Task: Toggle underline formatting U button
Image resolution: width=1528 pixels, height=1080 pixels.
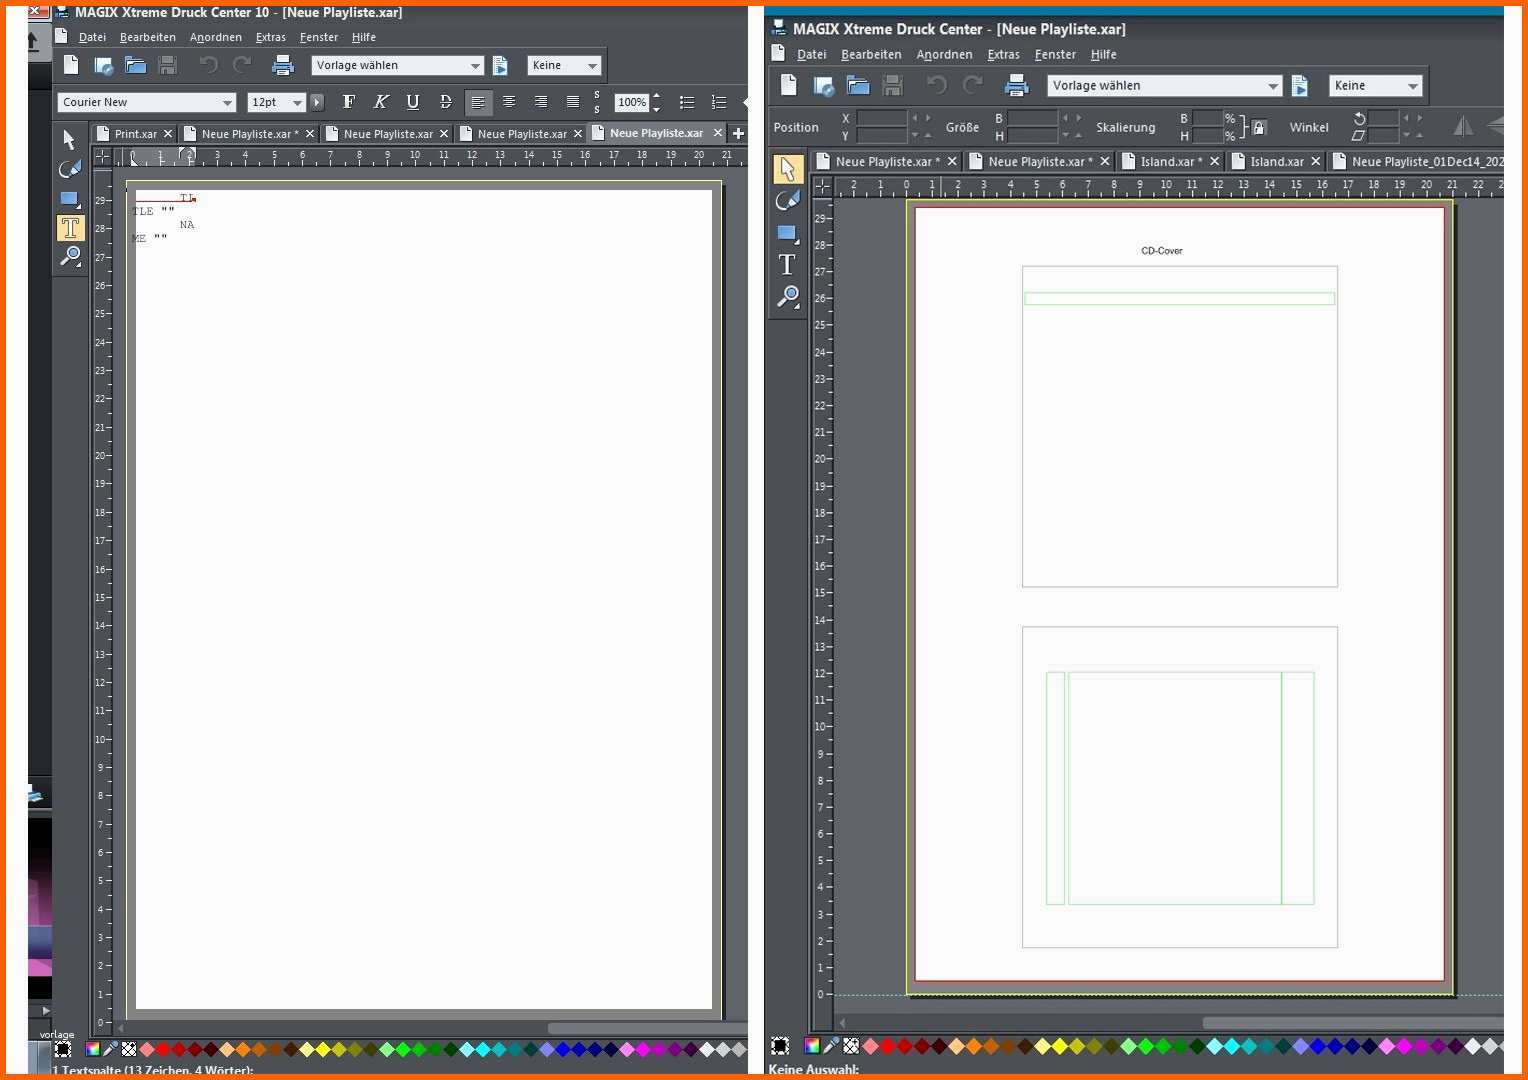Action: click(413, 102)
